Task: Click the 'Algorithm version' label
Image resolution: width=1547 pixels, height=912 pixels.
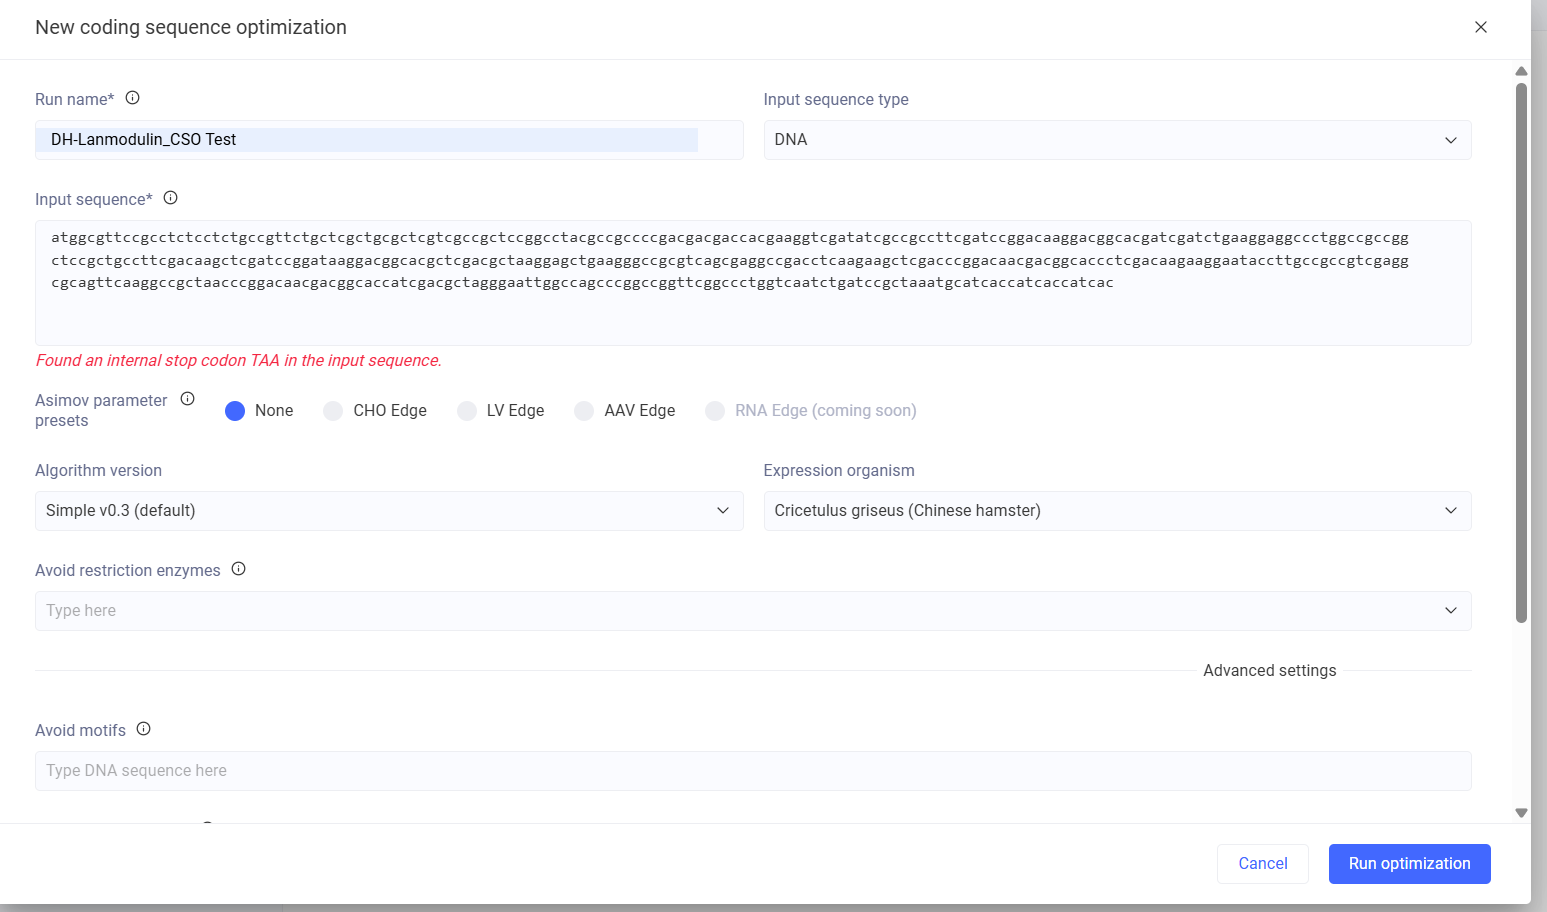Action: (98, 471)
